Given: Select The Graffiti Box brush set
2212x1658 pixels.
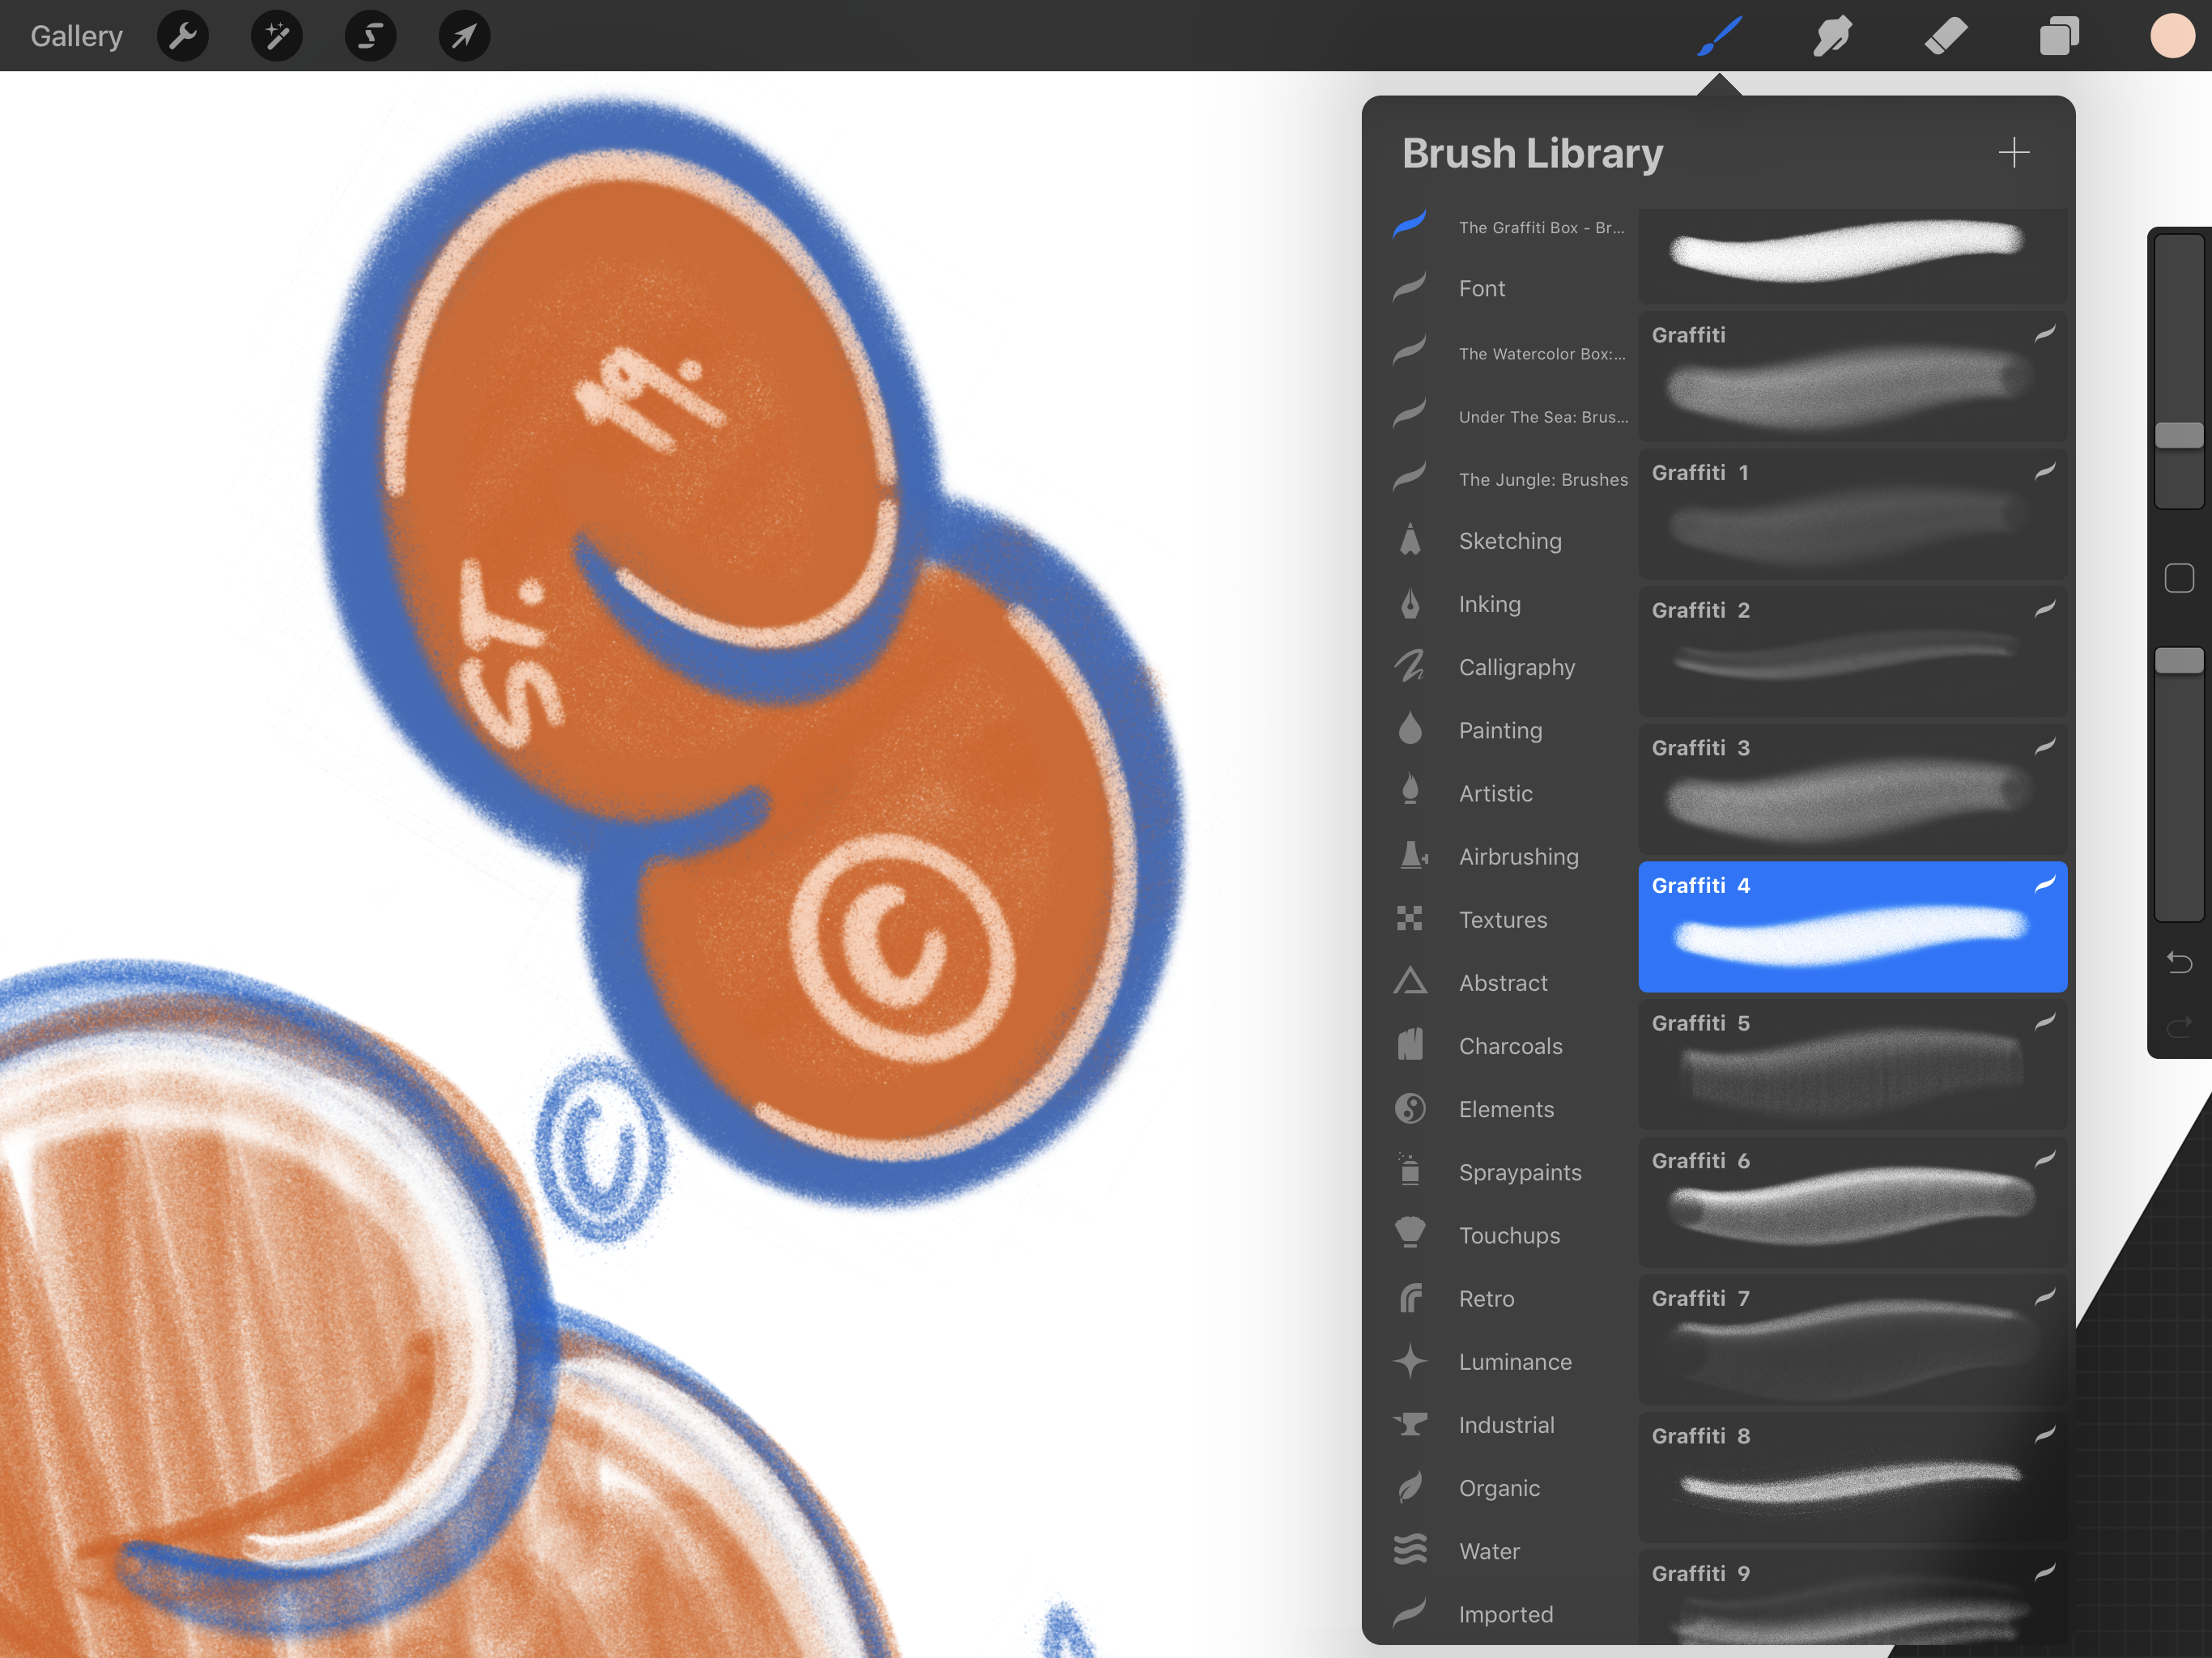Looking at the screenshot, I should [1540, 227].
